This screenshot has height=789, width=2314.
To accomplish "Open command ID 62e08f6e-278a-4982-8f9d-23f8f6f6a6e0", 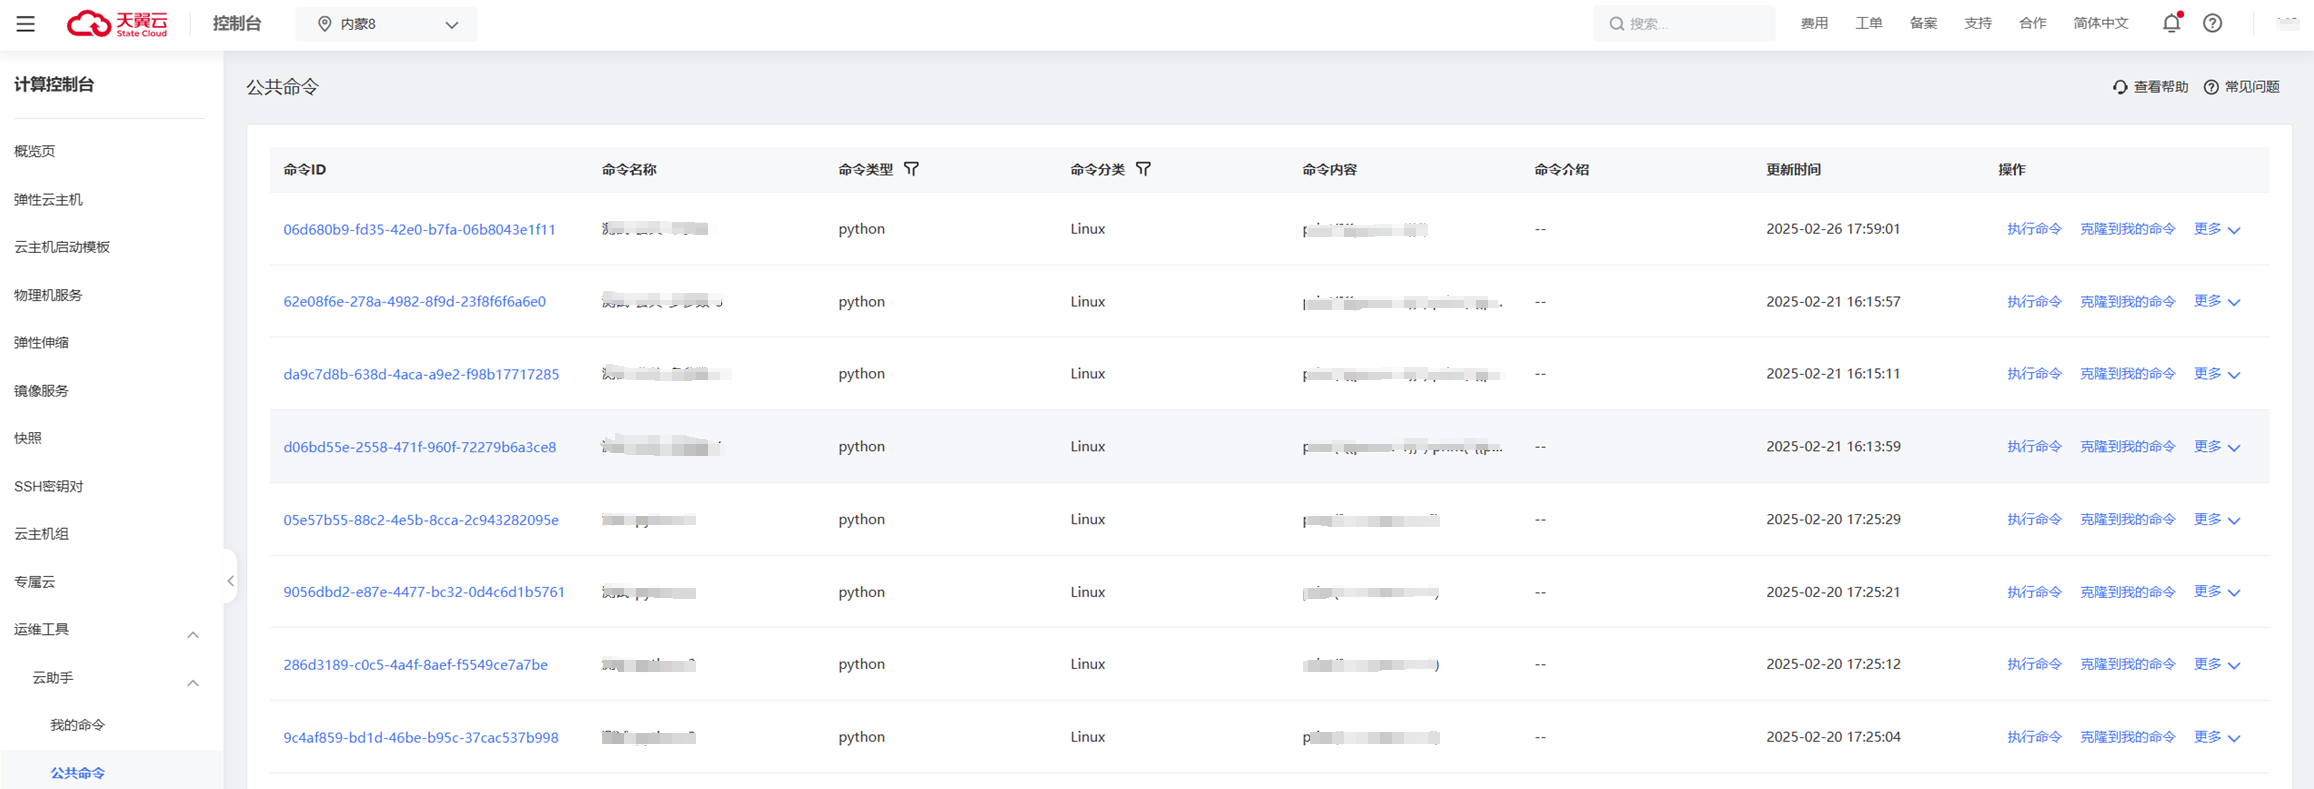I will [x=414, y=301].
